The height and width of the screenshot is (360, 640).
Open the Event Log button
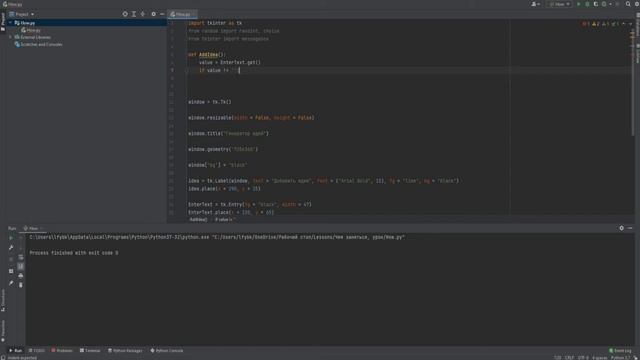620,351
